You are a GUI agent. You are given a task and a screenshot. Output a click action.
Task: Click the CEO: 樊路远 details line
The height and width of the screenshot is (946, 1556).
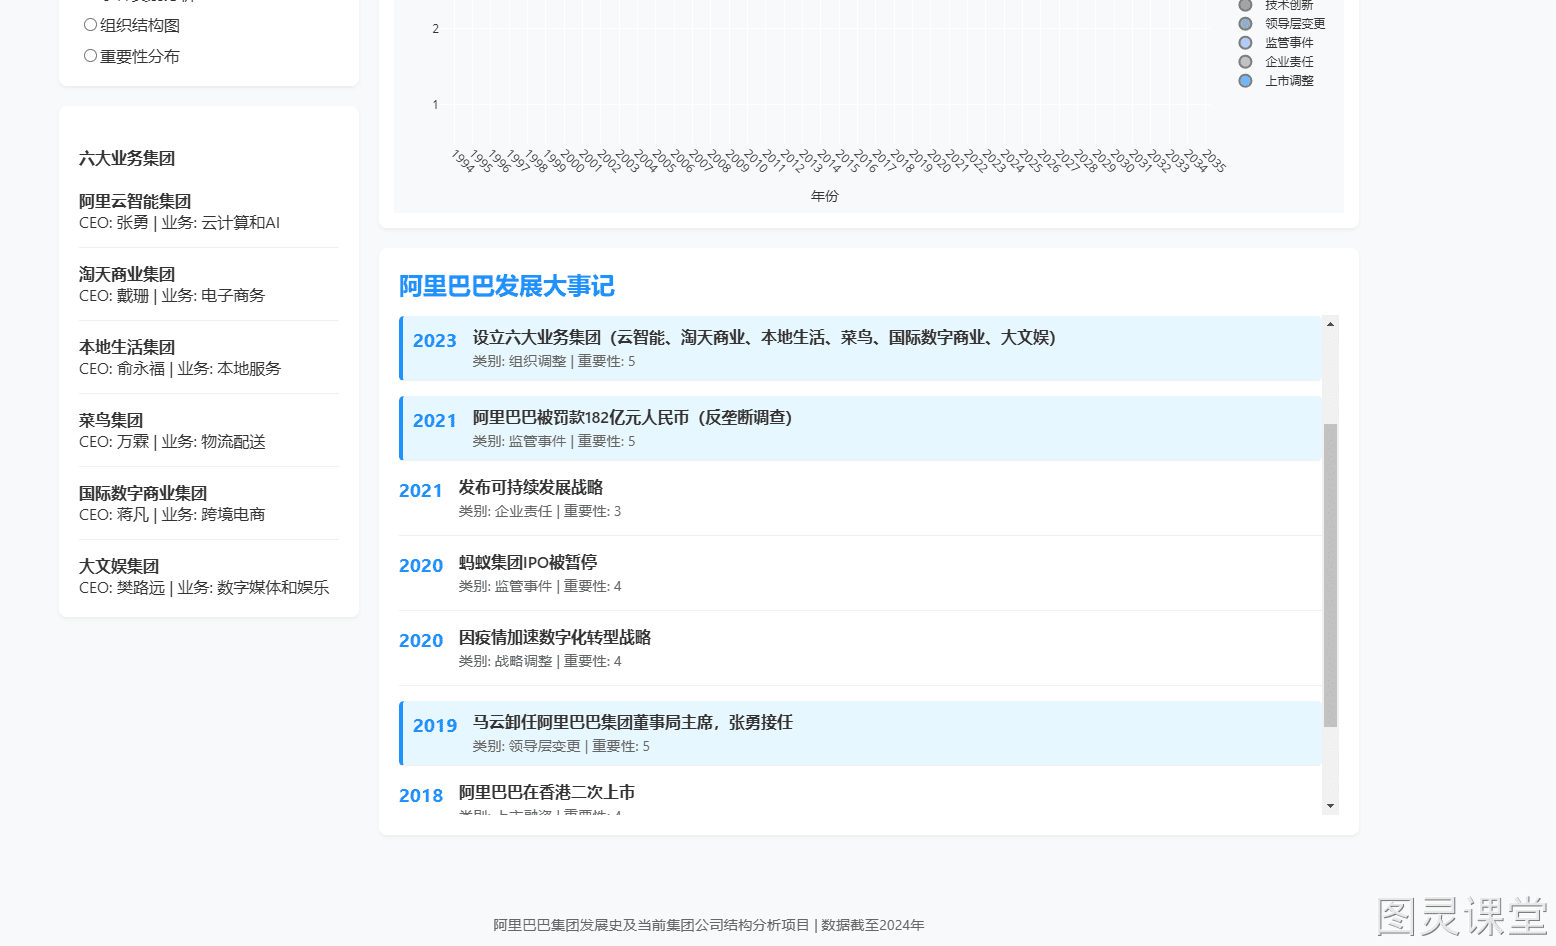coord(204,588)
